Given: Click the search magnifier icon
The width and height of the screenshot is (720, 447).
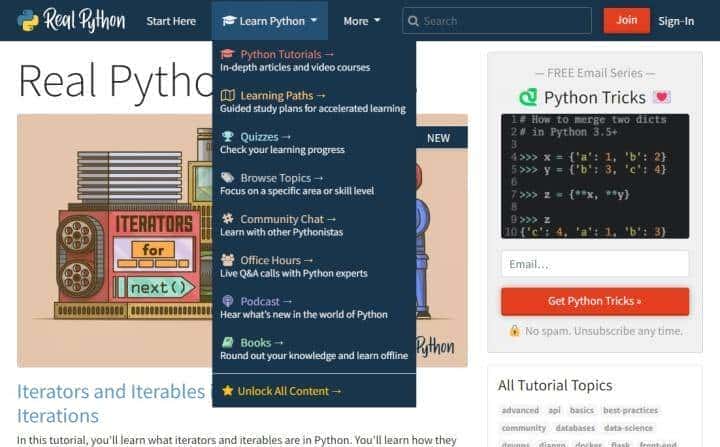Looking at the screenshot, I should tap(413, 21).
